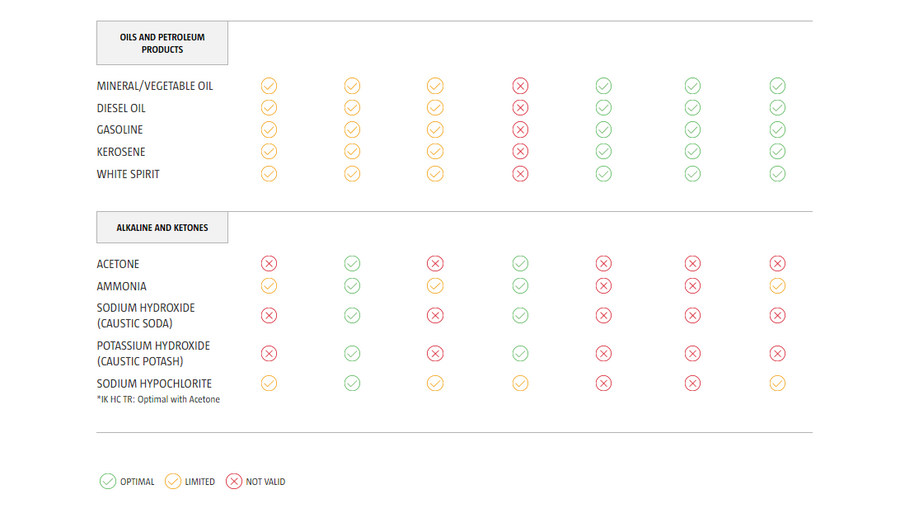Click the red X in the Kerosene row
The height and width of the screenshot is (513, 900).
coord(520,152)
